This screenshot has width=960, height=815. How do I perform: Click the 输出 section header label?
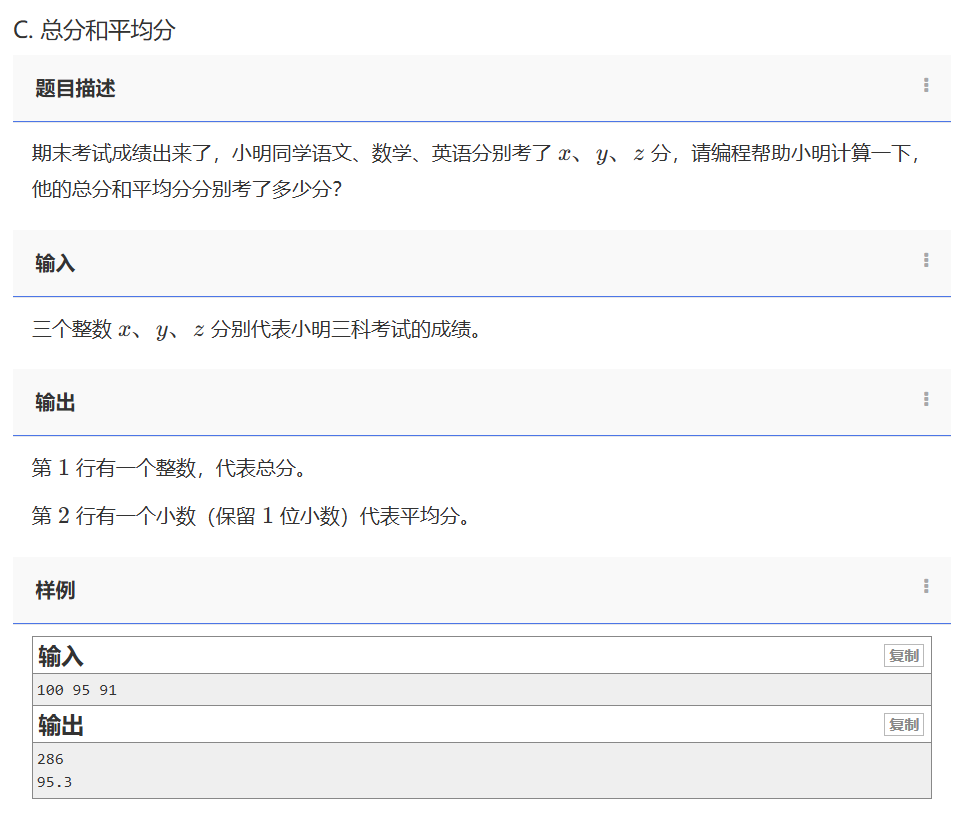point(56,403)
